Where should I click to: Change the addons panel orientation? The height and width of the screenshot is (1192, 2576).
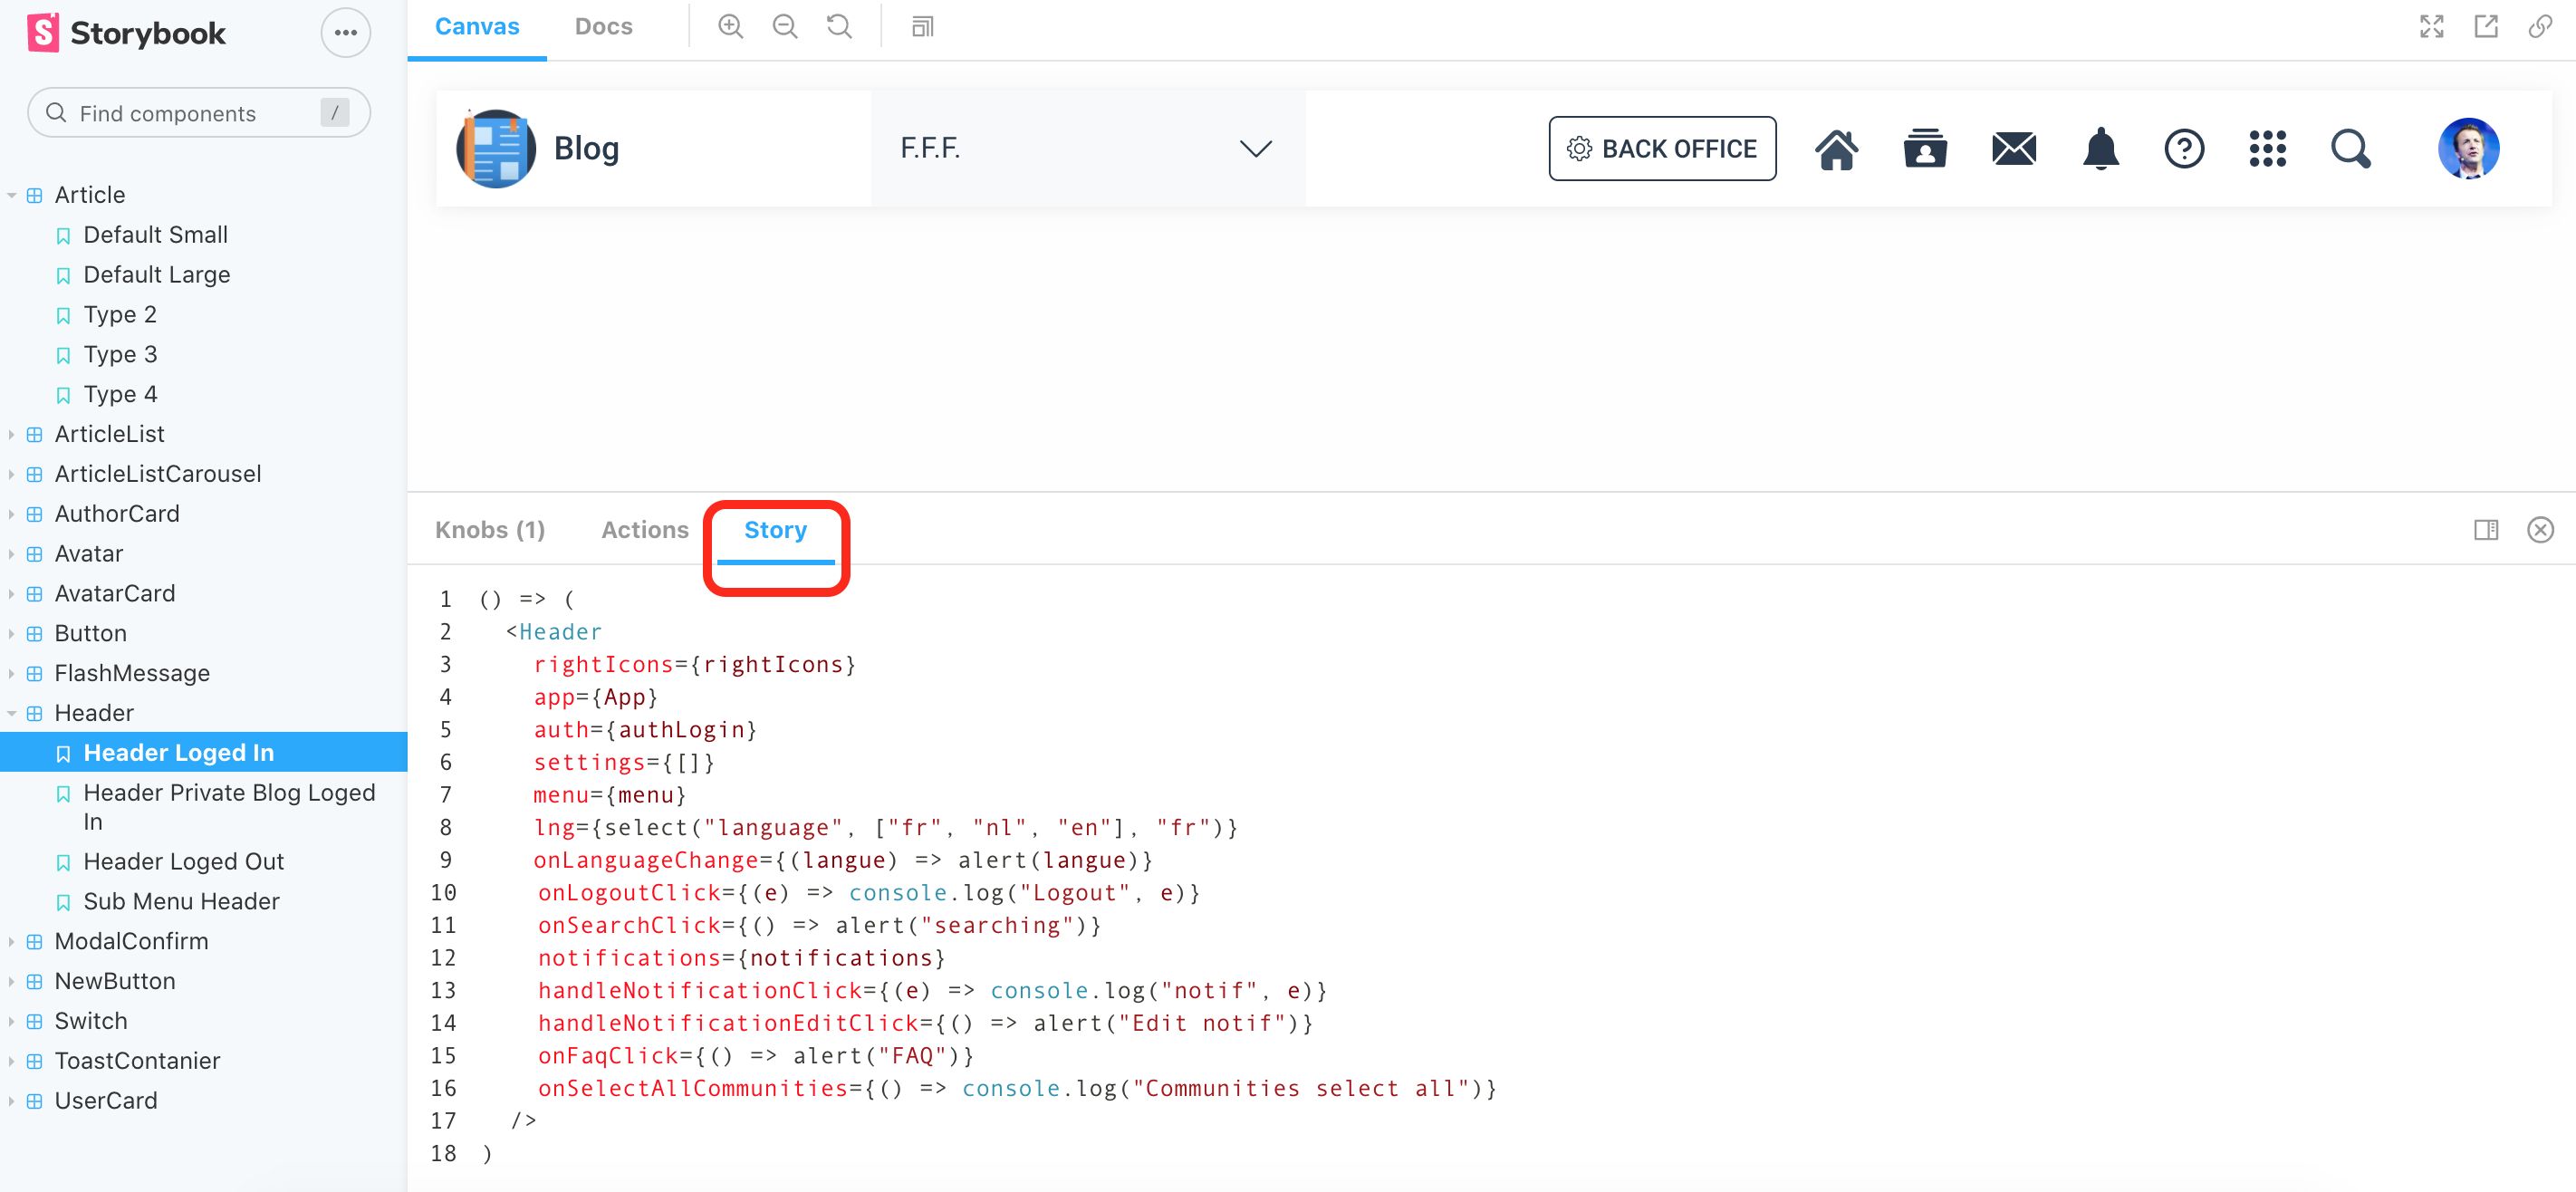point(2486,530)
